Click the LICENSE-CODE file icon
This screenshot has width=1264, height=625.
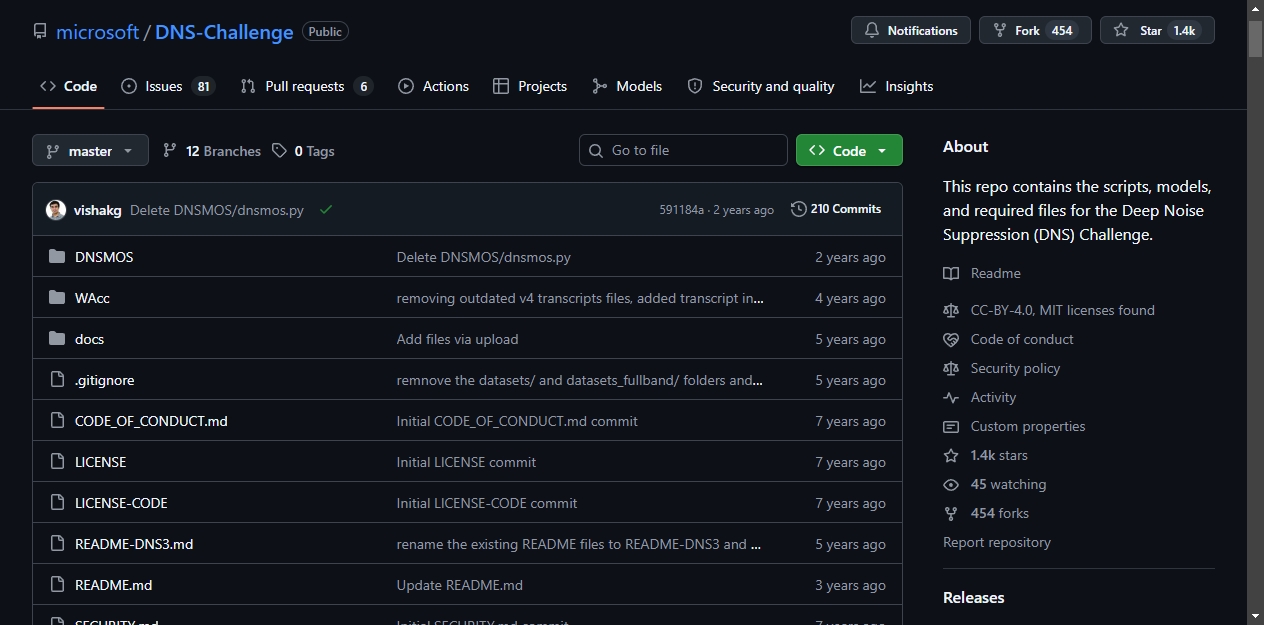click(57, 503)
